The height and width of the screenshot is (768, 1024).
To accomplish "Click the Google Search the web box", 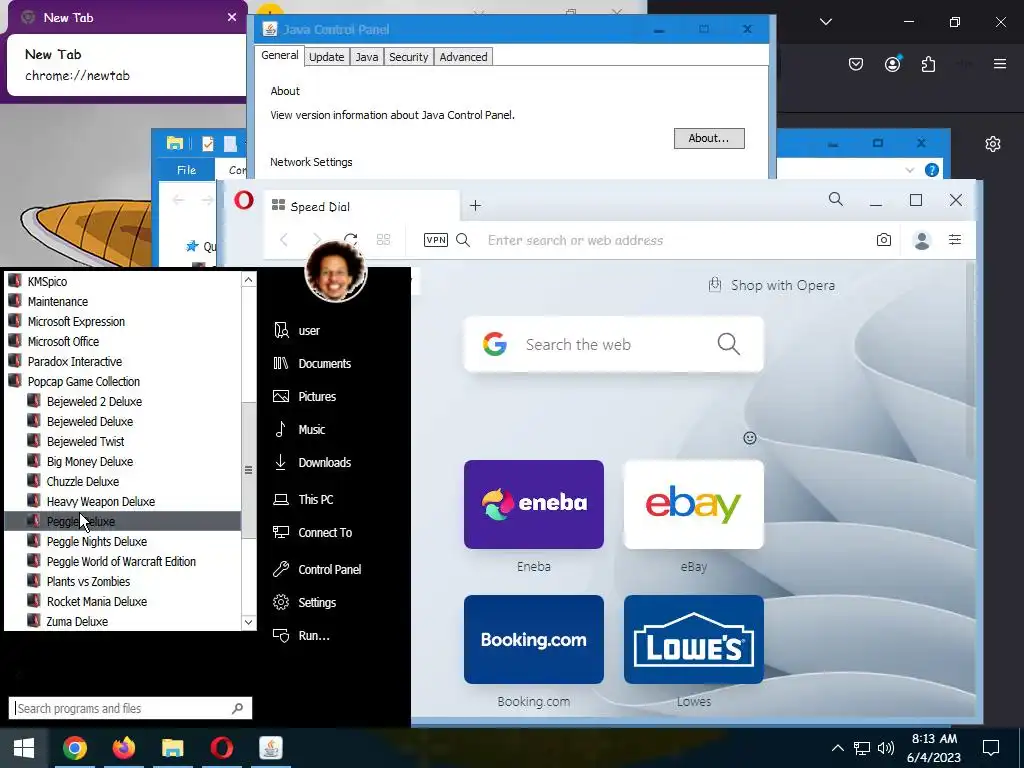I will pos(613,344).
